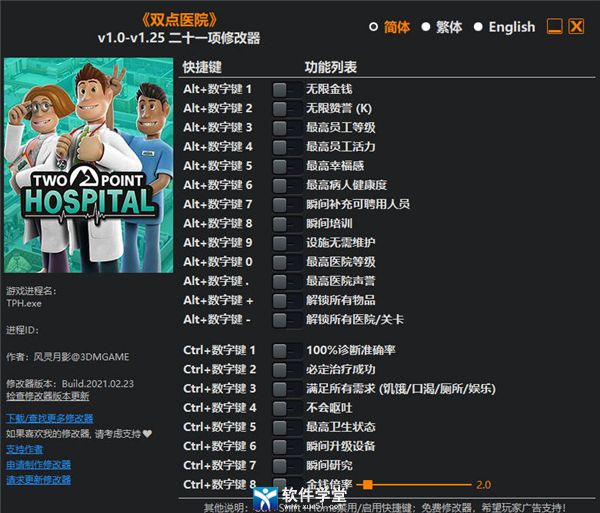
Task: Turn on 瞬间培训 switch
Action: 287,224
